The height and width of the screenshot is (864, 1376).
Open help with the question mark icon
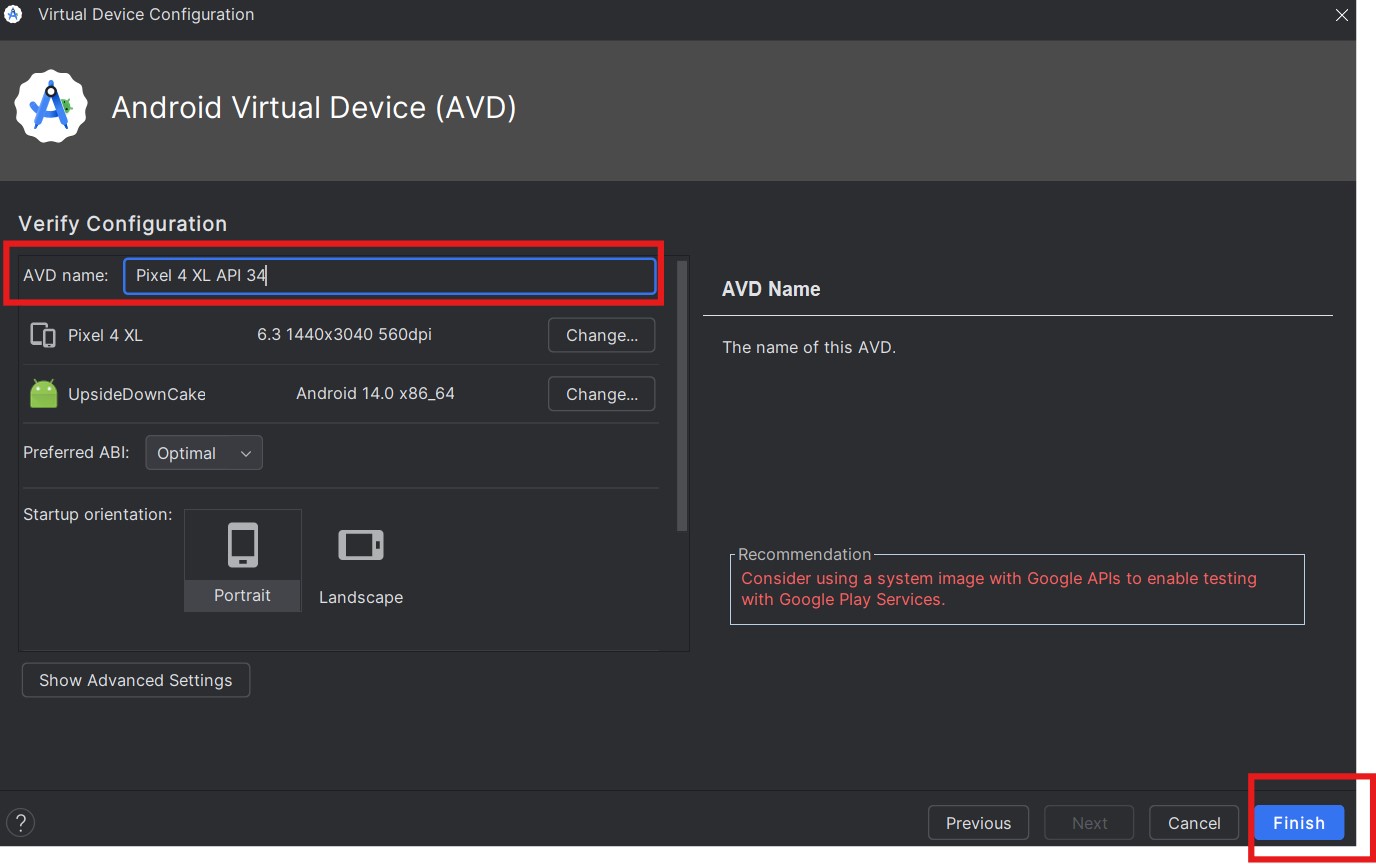tap(20, 822)
